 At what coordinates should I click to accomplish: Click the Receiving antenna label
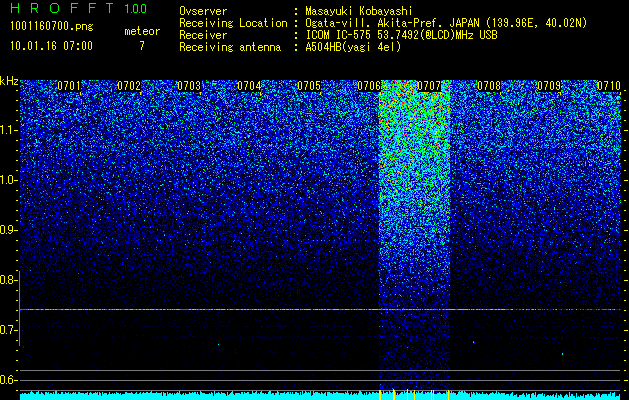click(230, 47)
